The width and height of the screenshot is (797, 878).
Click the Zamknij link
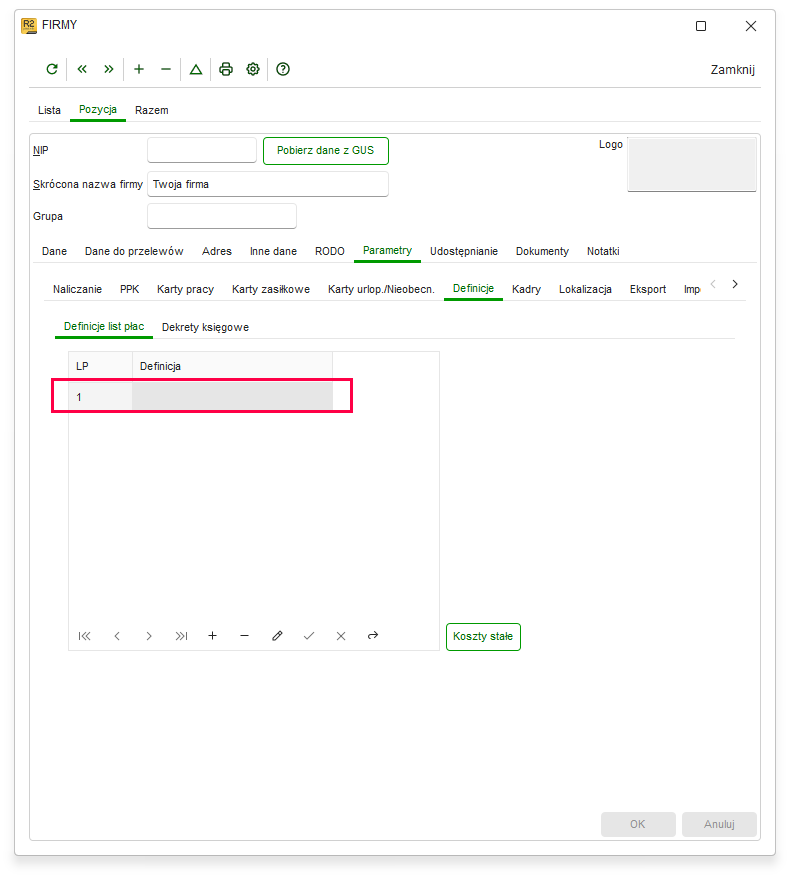click(733, 70)
